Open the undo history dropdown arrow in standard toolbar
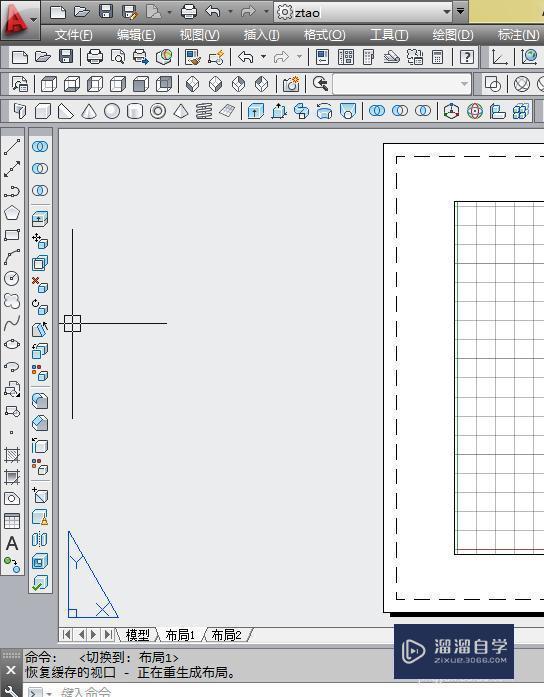This screenshot has height=697, width=544. [263, 57]
